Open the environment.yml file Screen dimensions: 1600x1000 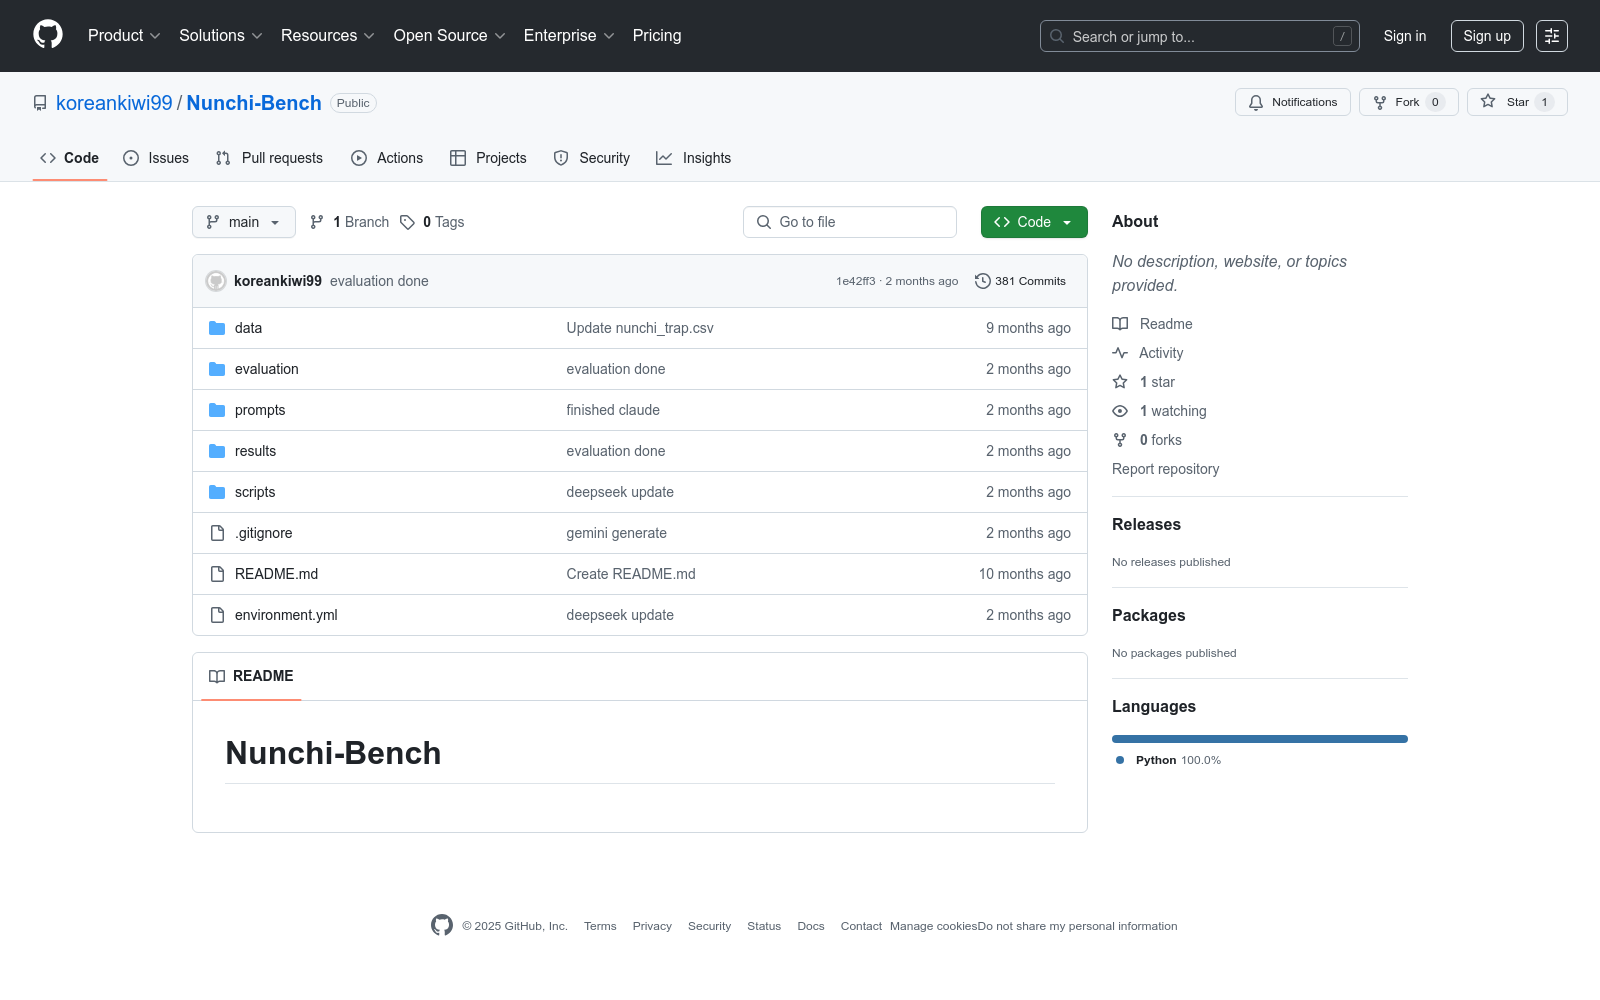tap(286, 615)
